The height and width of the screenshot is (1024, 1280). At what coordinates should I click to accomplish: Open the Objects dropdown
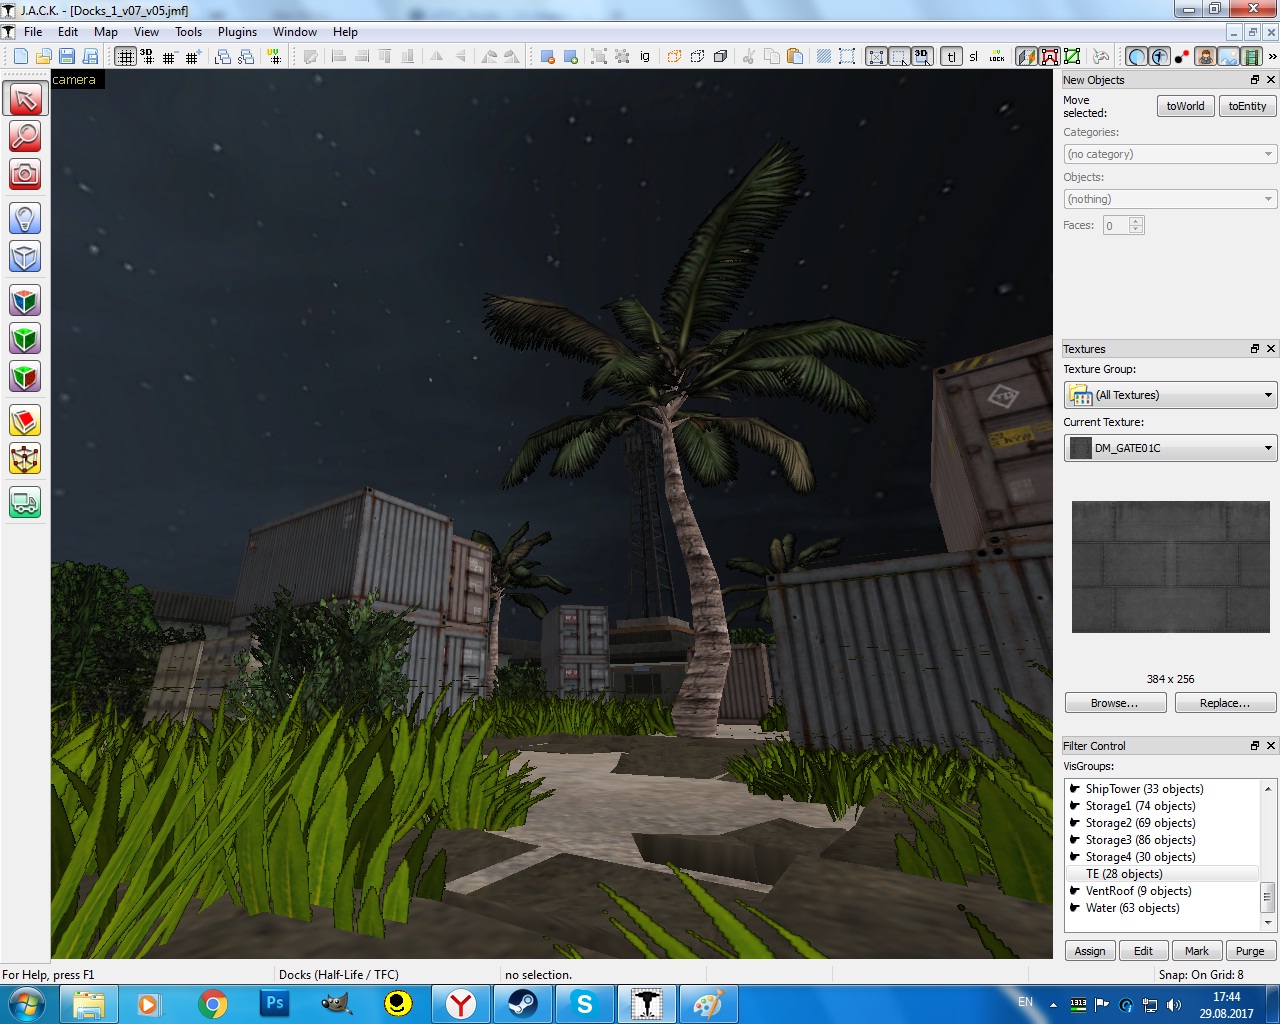pyautogui.click(x=1170, y=199)
